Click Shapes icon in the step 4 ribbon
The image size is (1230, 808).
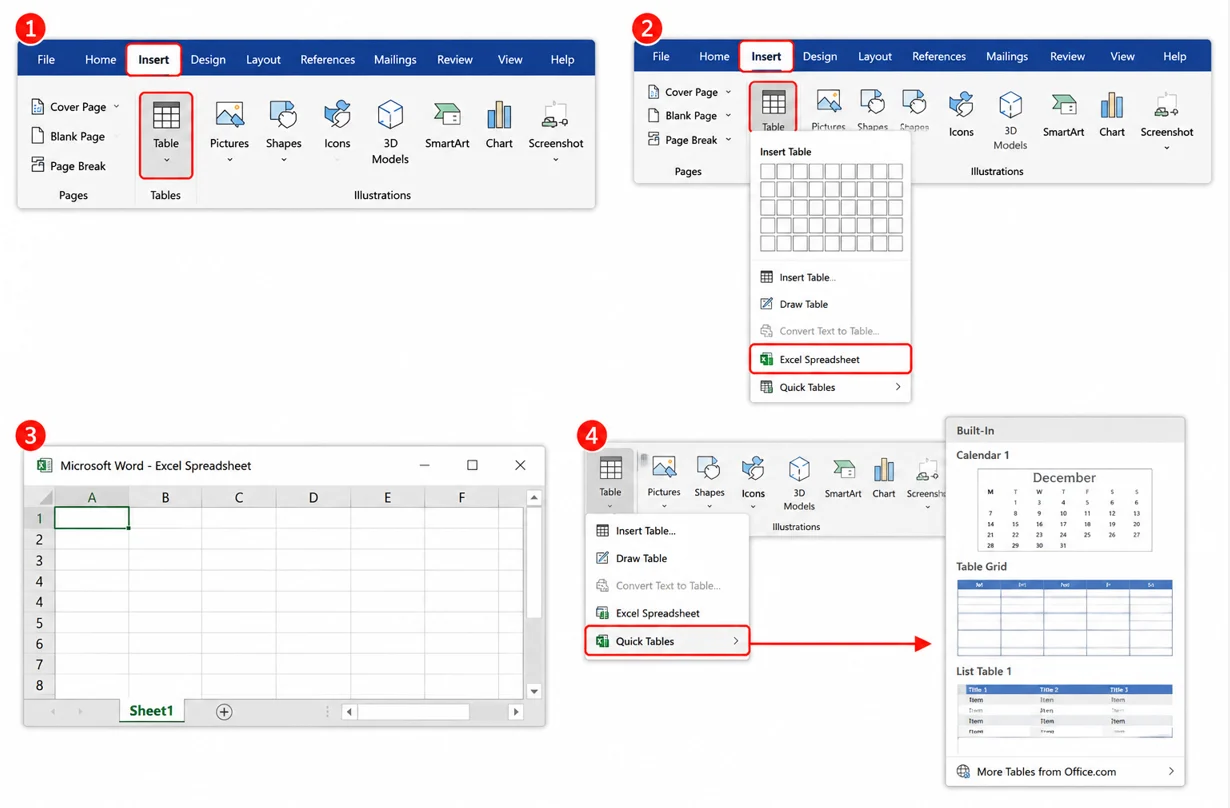pos(709,467)
